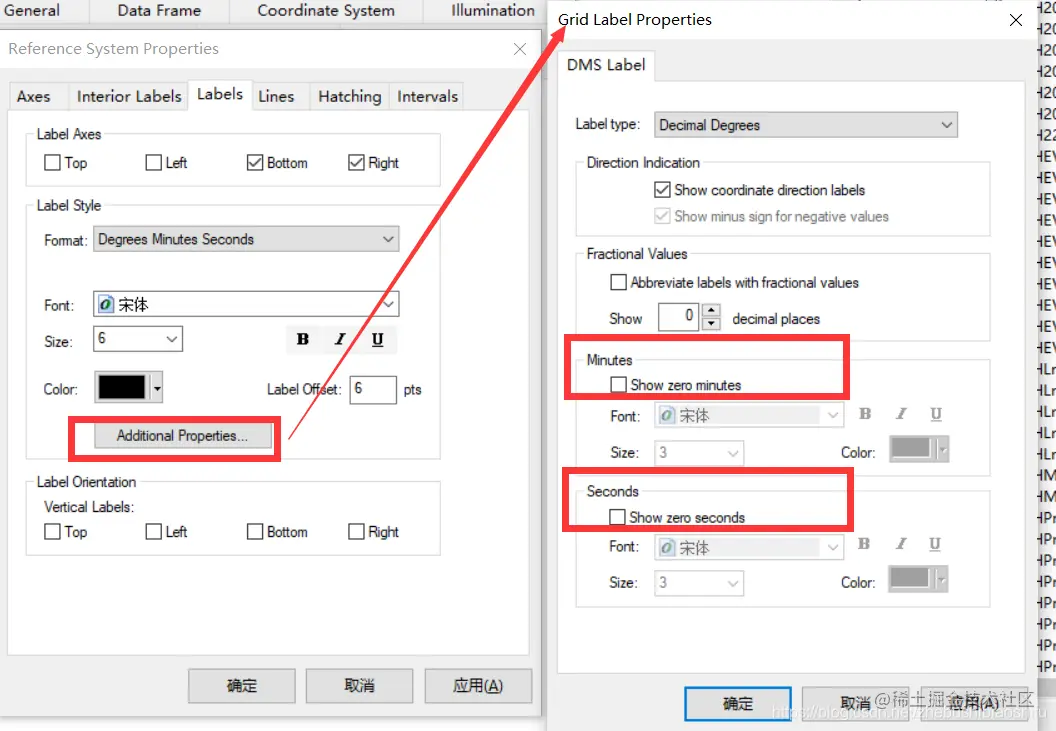Check Bottom under Vertical Labels
Screen dimensions: 1056x731
(255, 532)
